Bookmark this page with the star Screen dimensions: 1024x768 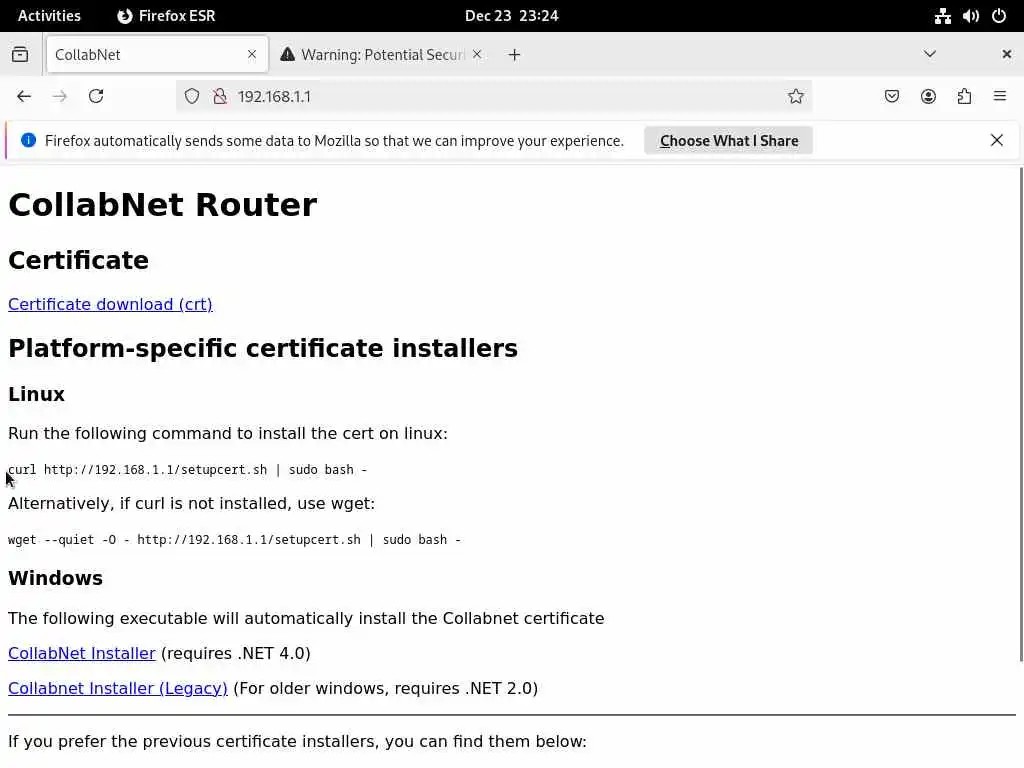[x=795, y=97]
